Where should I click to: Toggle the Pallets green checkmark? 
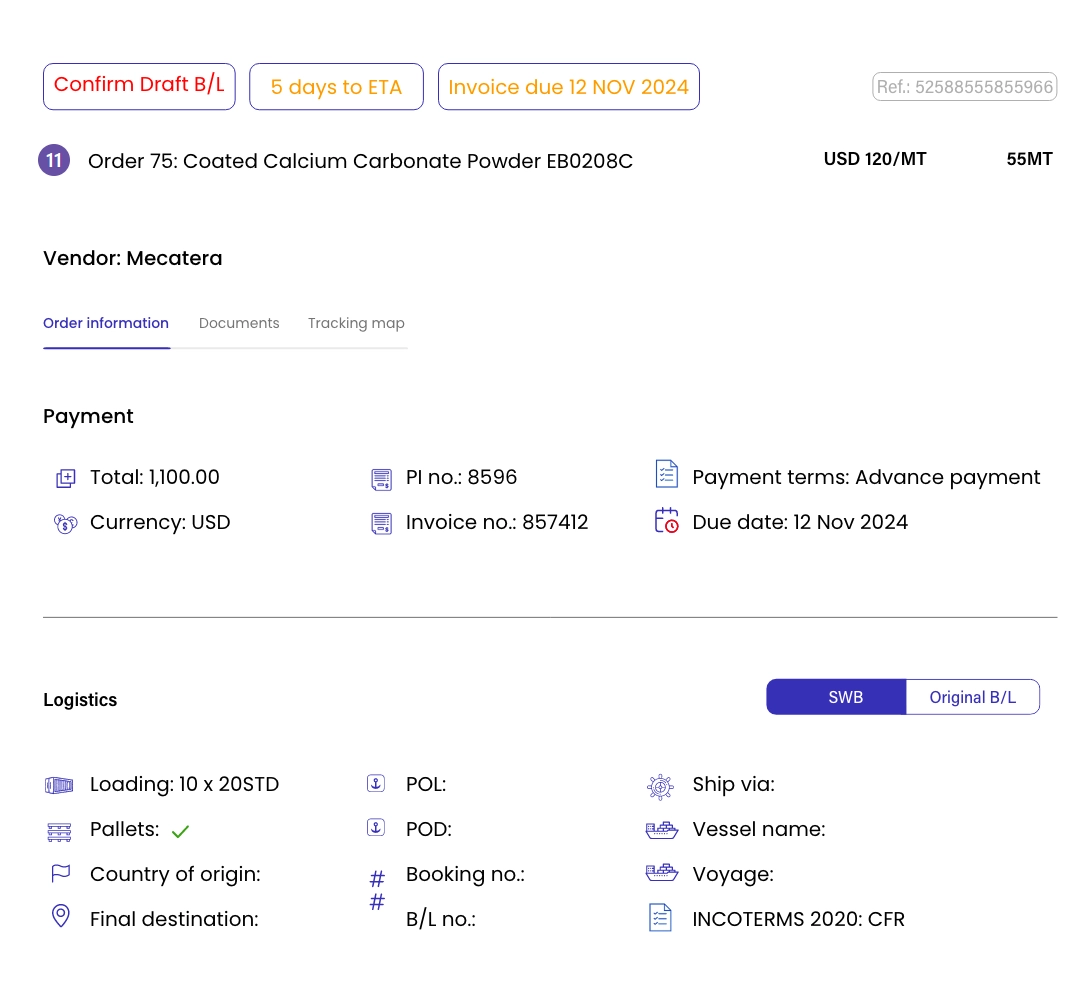coord(180,831)
